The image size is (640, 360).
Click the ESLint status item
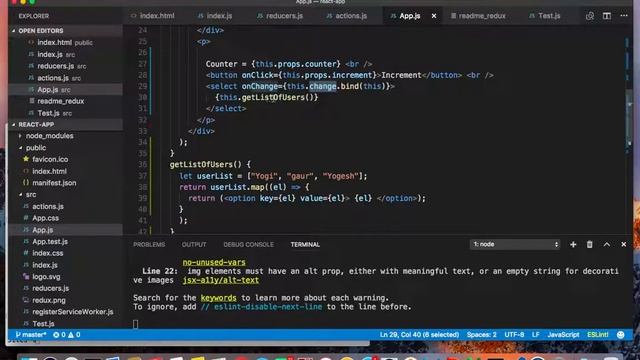pyautogui.click(x=598, y=335)
